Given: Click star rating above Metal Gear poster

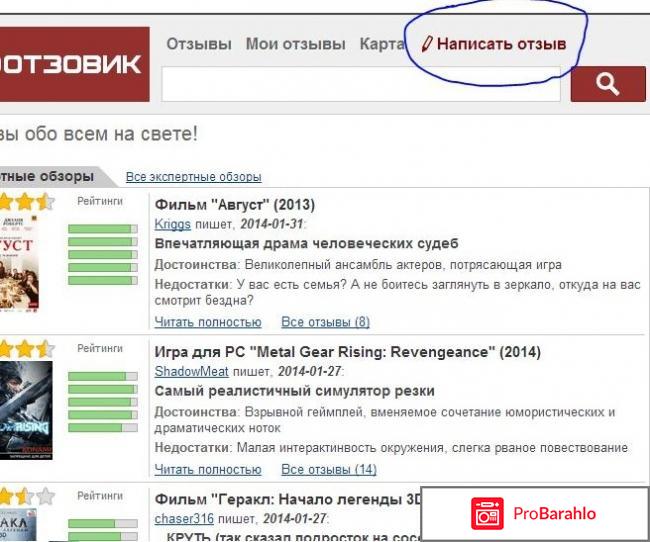Looking at the screenshot, I should click(x=27, y=349).
